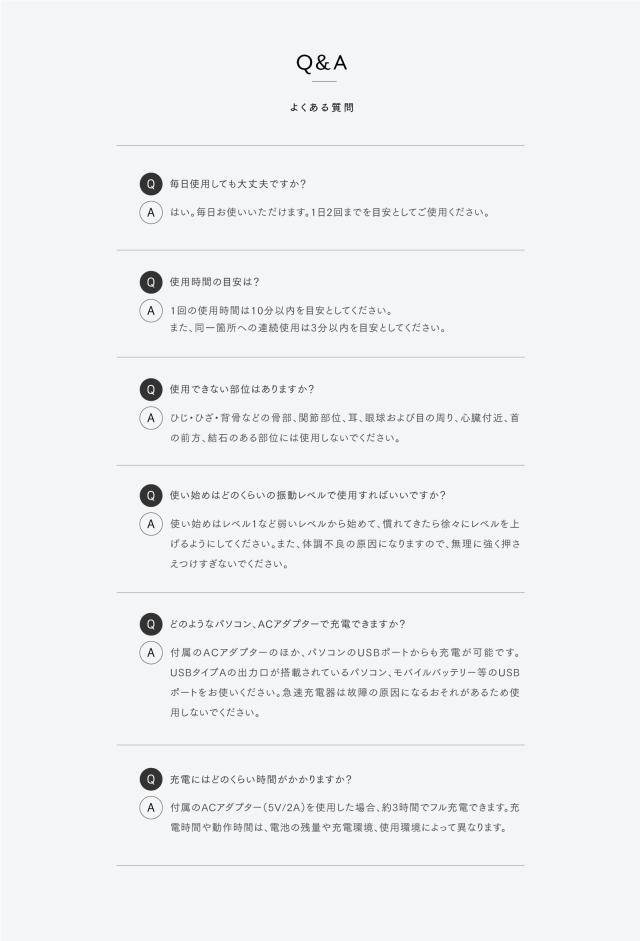Click the Q&A page heading
The height and width of the screenshot is (941, 640).
321,63
